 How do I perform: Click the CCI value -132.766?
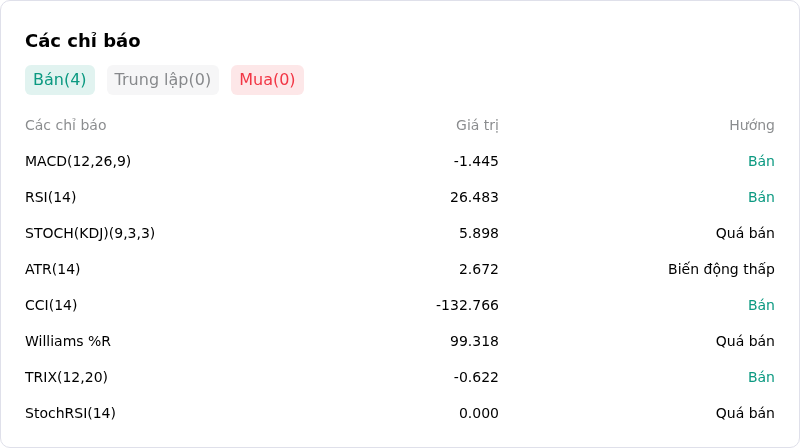click(x=467, y=305)
